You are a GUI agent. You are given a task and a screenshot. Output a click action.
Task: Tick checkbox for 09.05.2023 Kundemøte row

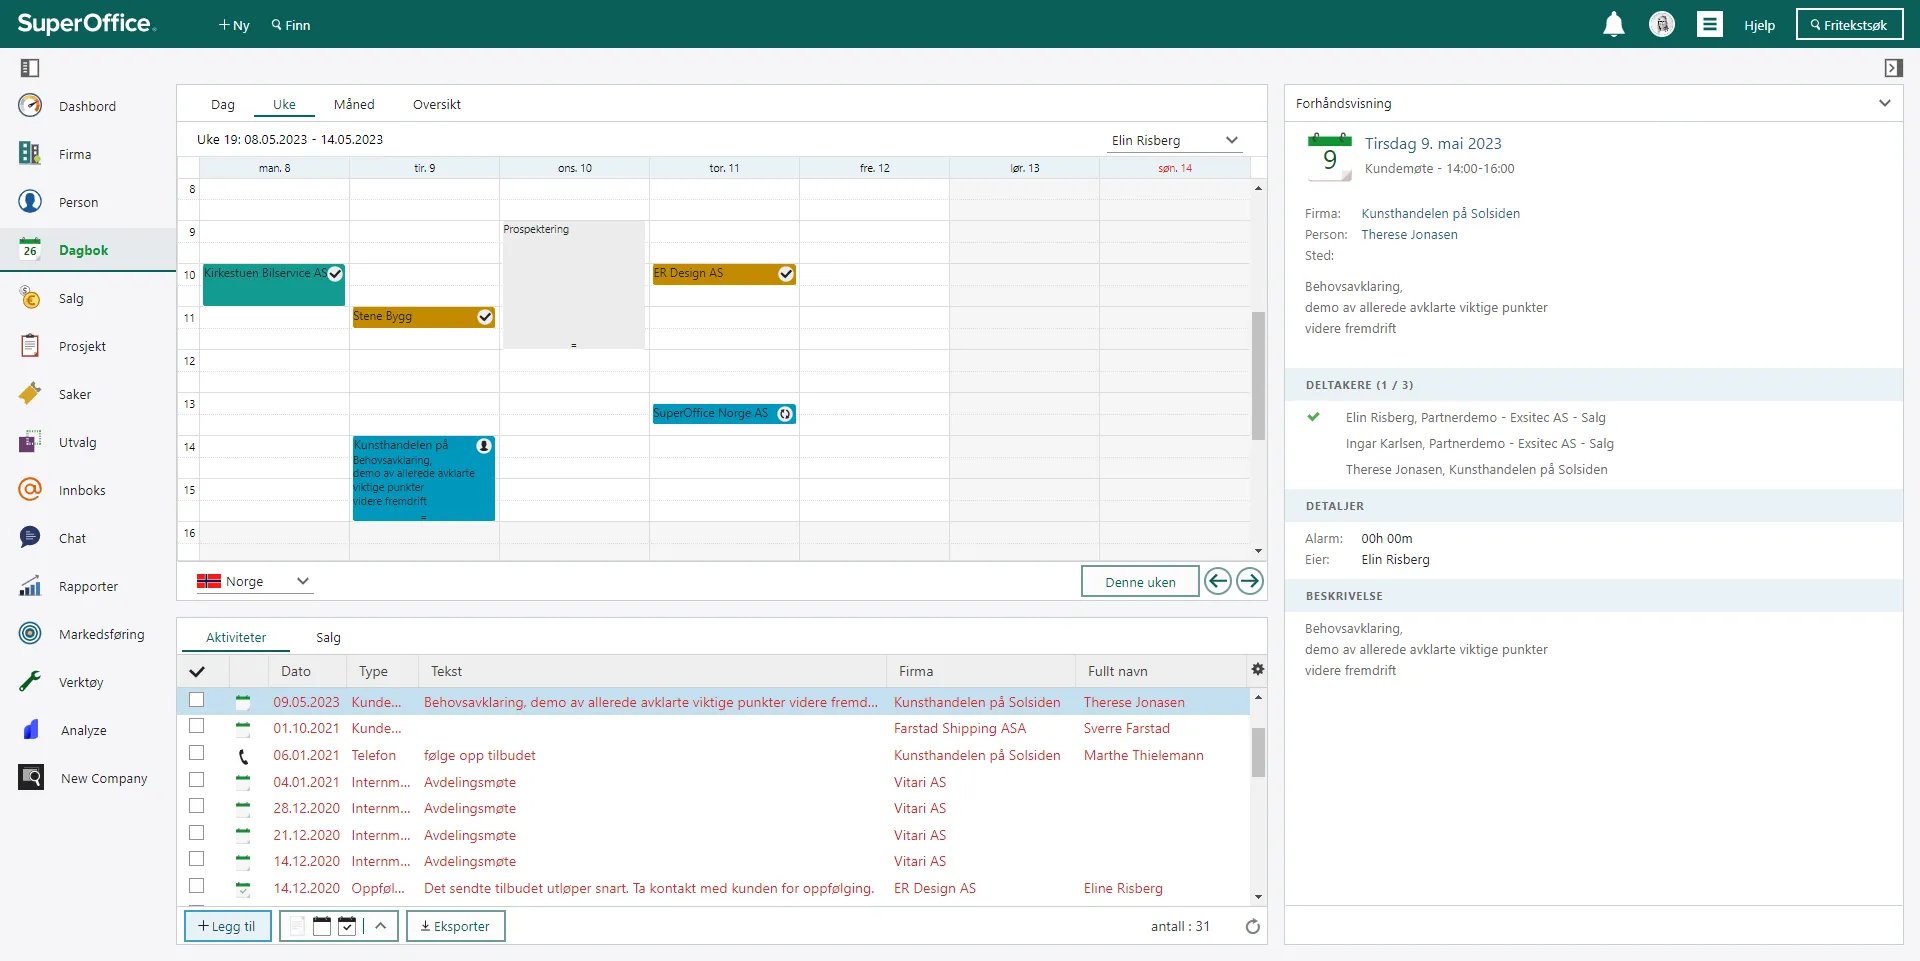point(196,700)
